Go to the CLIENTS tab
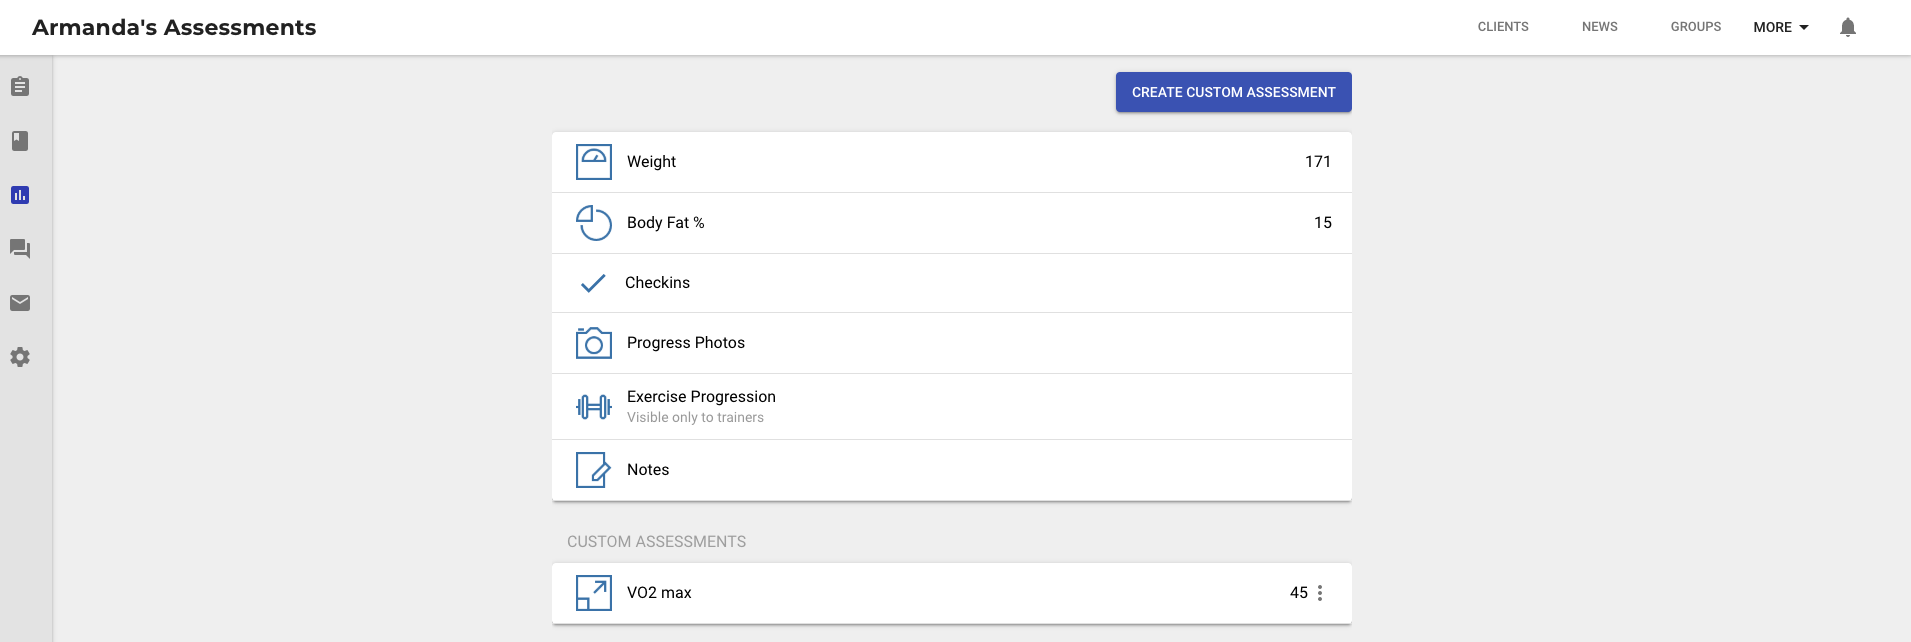The width and height of the screenshot is (1911, 642). 1502,27
